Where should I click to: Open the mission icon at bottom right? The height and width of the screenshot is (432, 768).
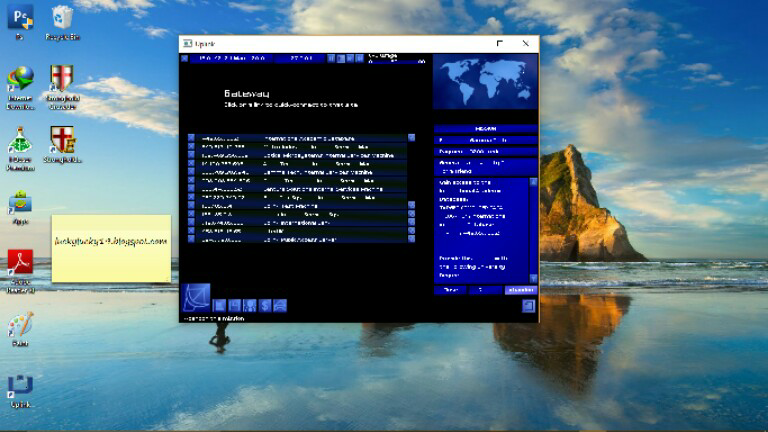[x=528, y=306]
